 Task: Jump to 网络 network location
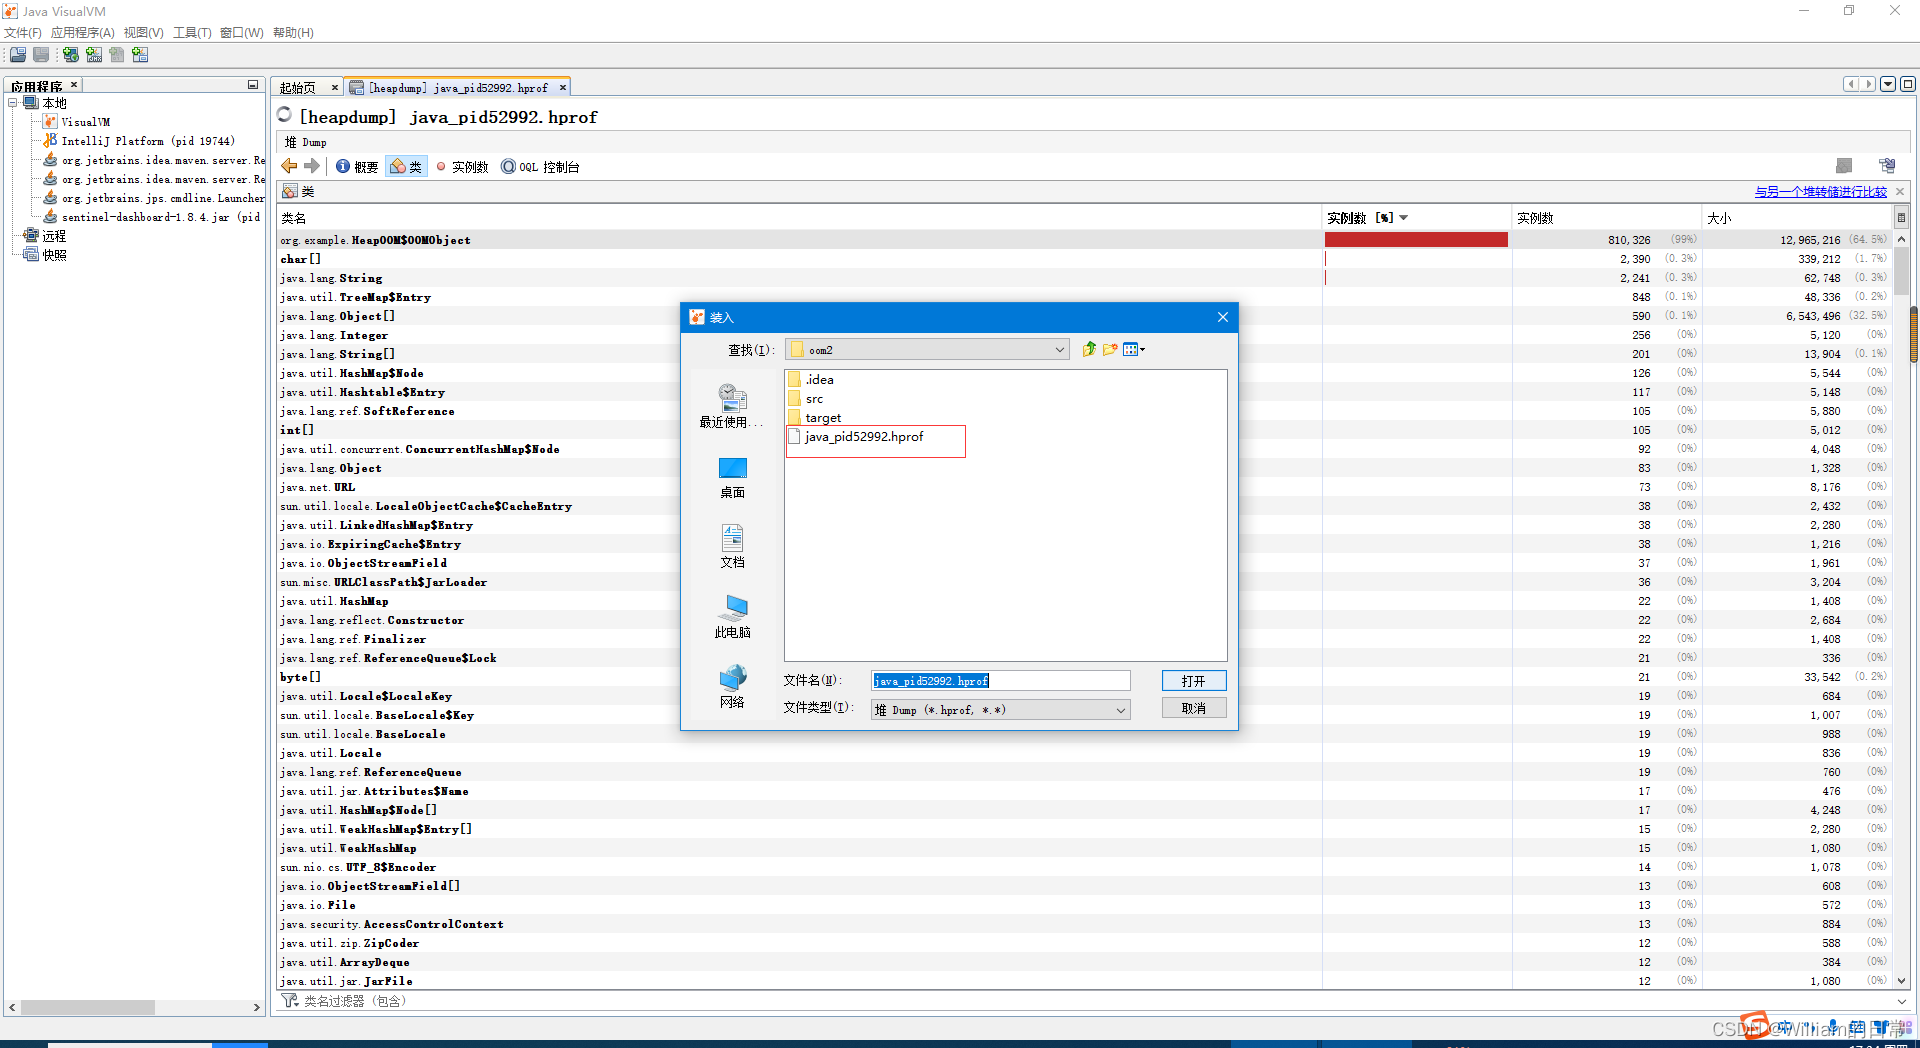[x=732, y=687]
